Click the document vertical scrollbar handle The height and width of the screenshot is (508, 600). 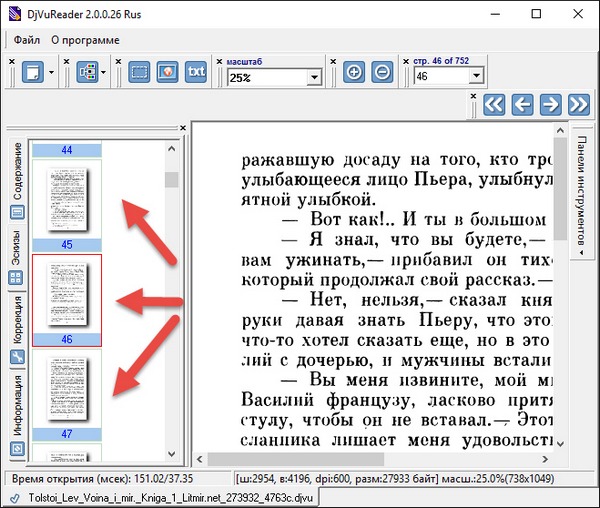coord(560,188)
